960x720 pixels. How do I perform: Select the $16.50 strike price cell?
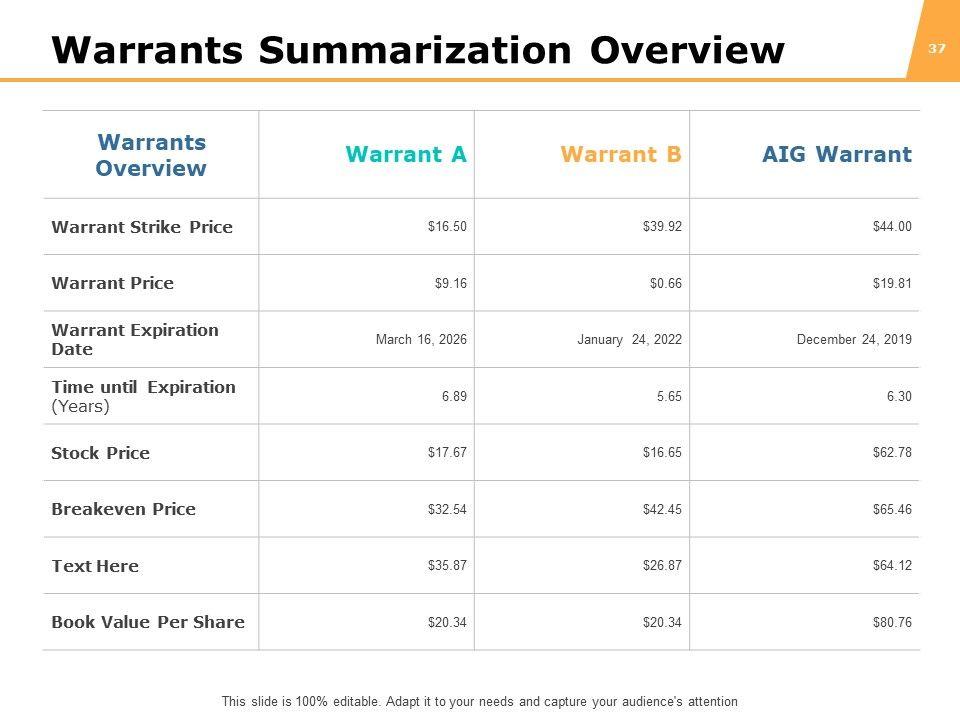[447, 227]
